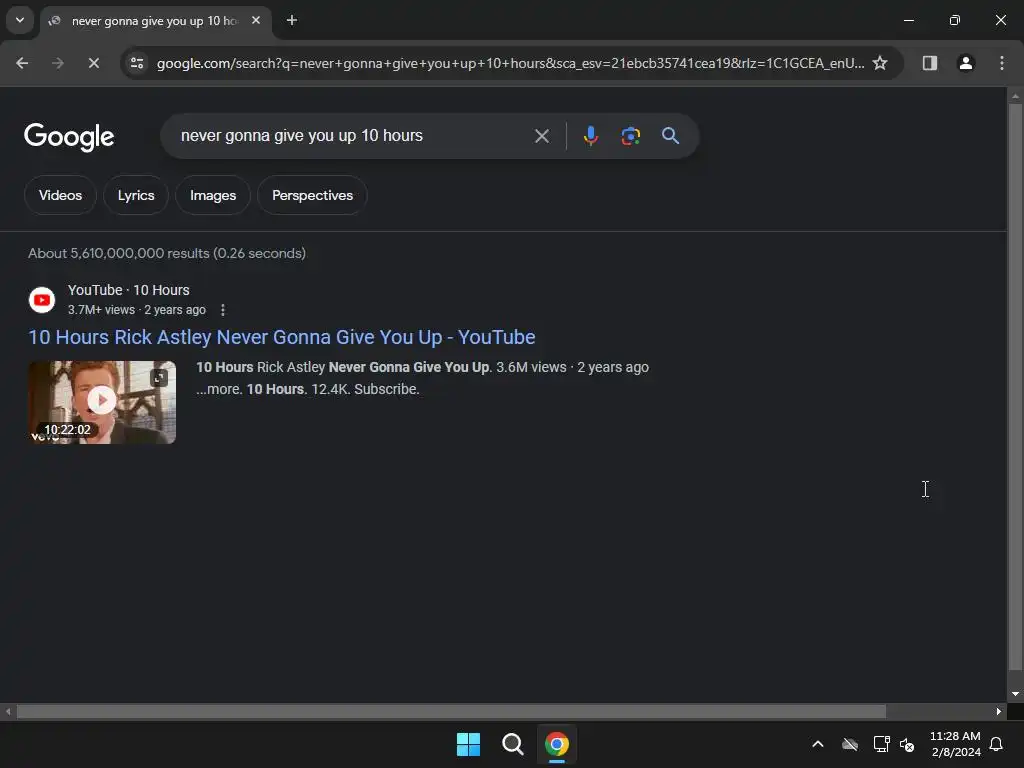The height and width of the screenshot is (768, 1024).
Task: Open the 'About this result' three-dot menu
Action: click(223, 310)
